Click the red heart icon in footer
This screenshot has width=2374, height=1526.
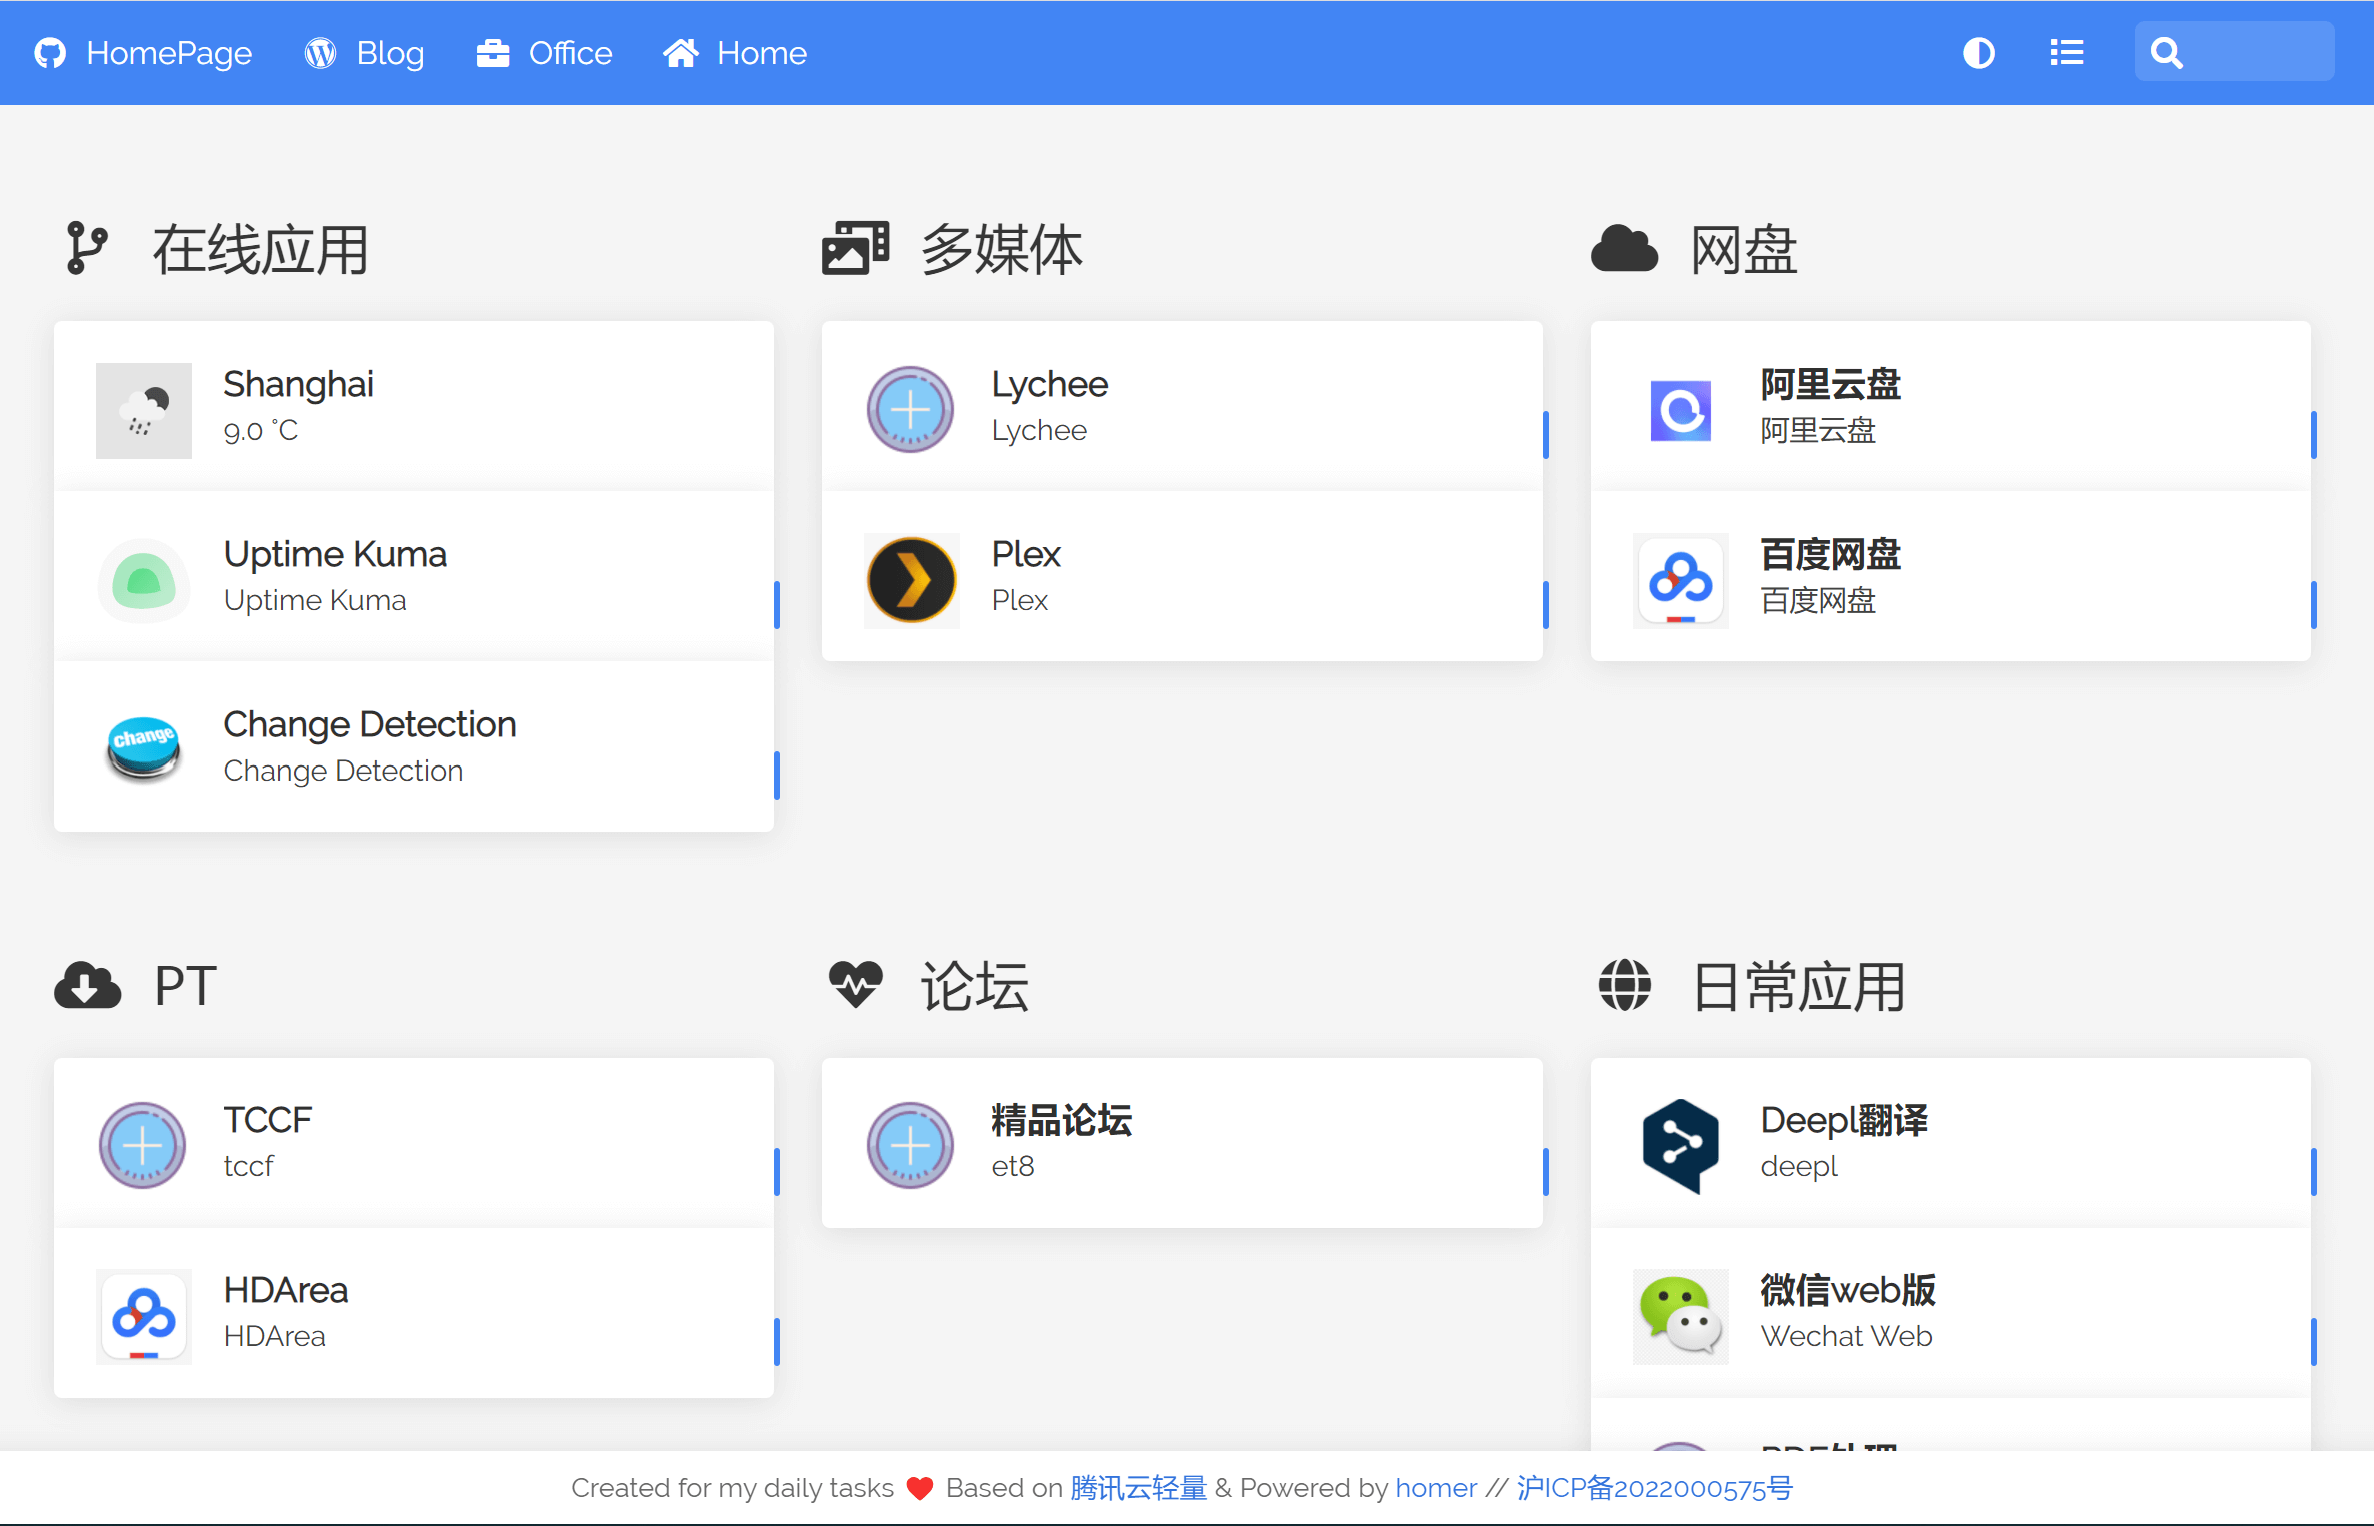tap(920, 1488)
